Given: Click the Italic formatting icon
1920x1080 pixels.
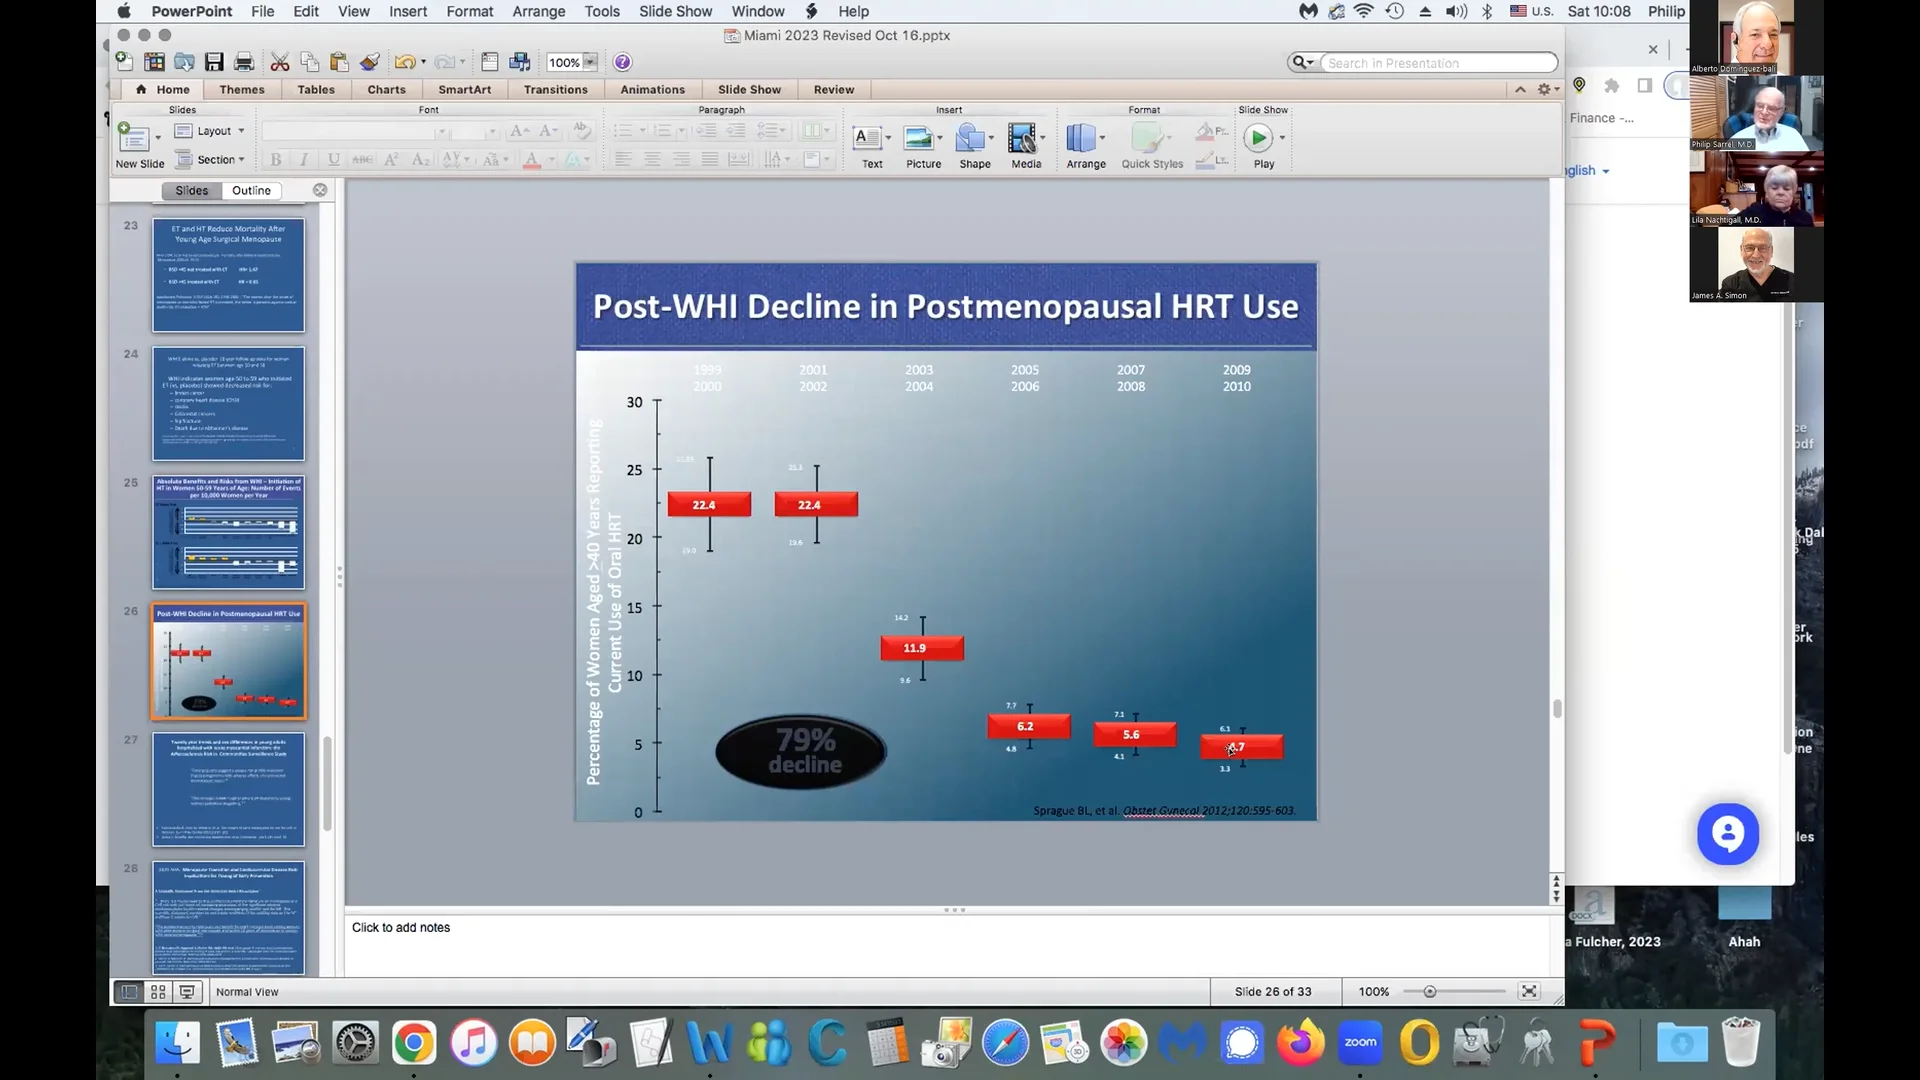Looking at the screenshot, I should click(304, 159).
